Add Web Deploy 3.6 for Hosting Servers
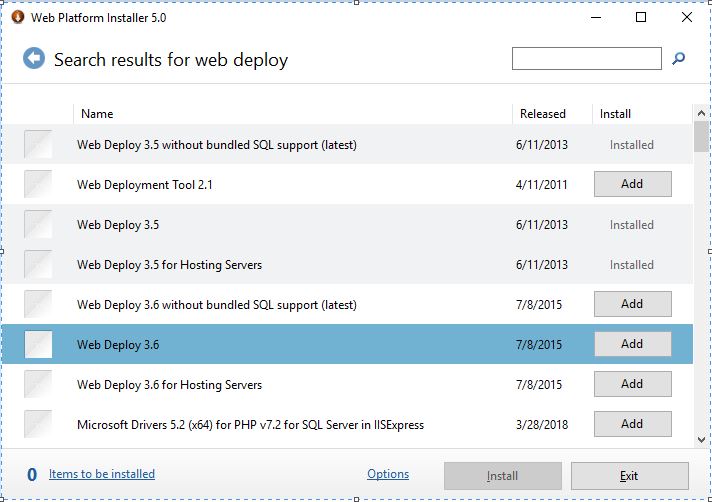712x502 pixels. pos(633,384)
